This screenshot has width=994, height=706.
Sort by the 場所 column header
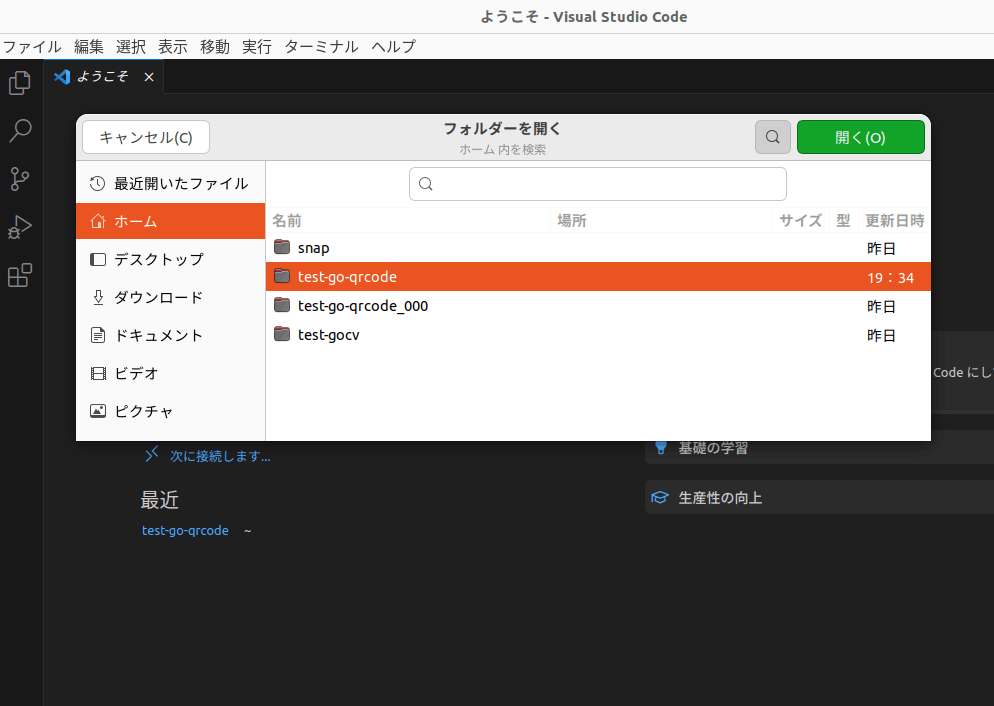coord(572,221)
